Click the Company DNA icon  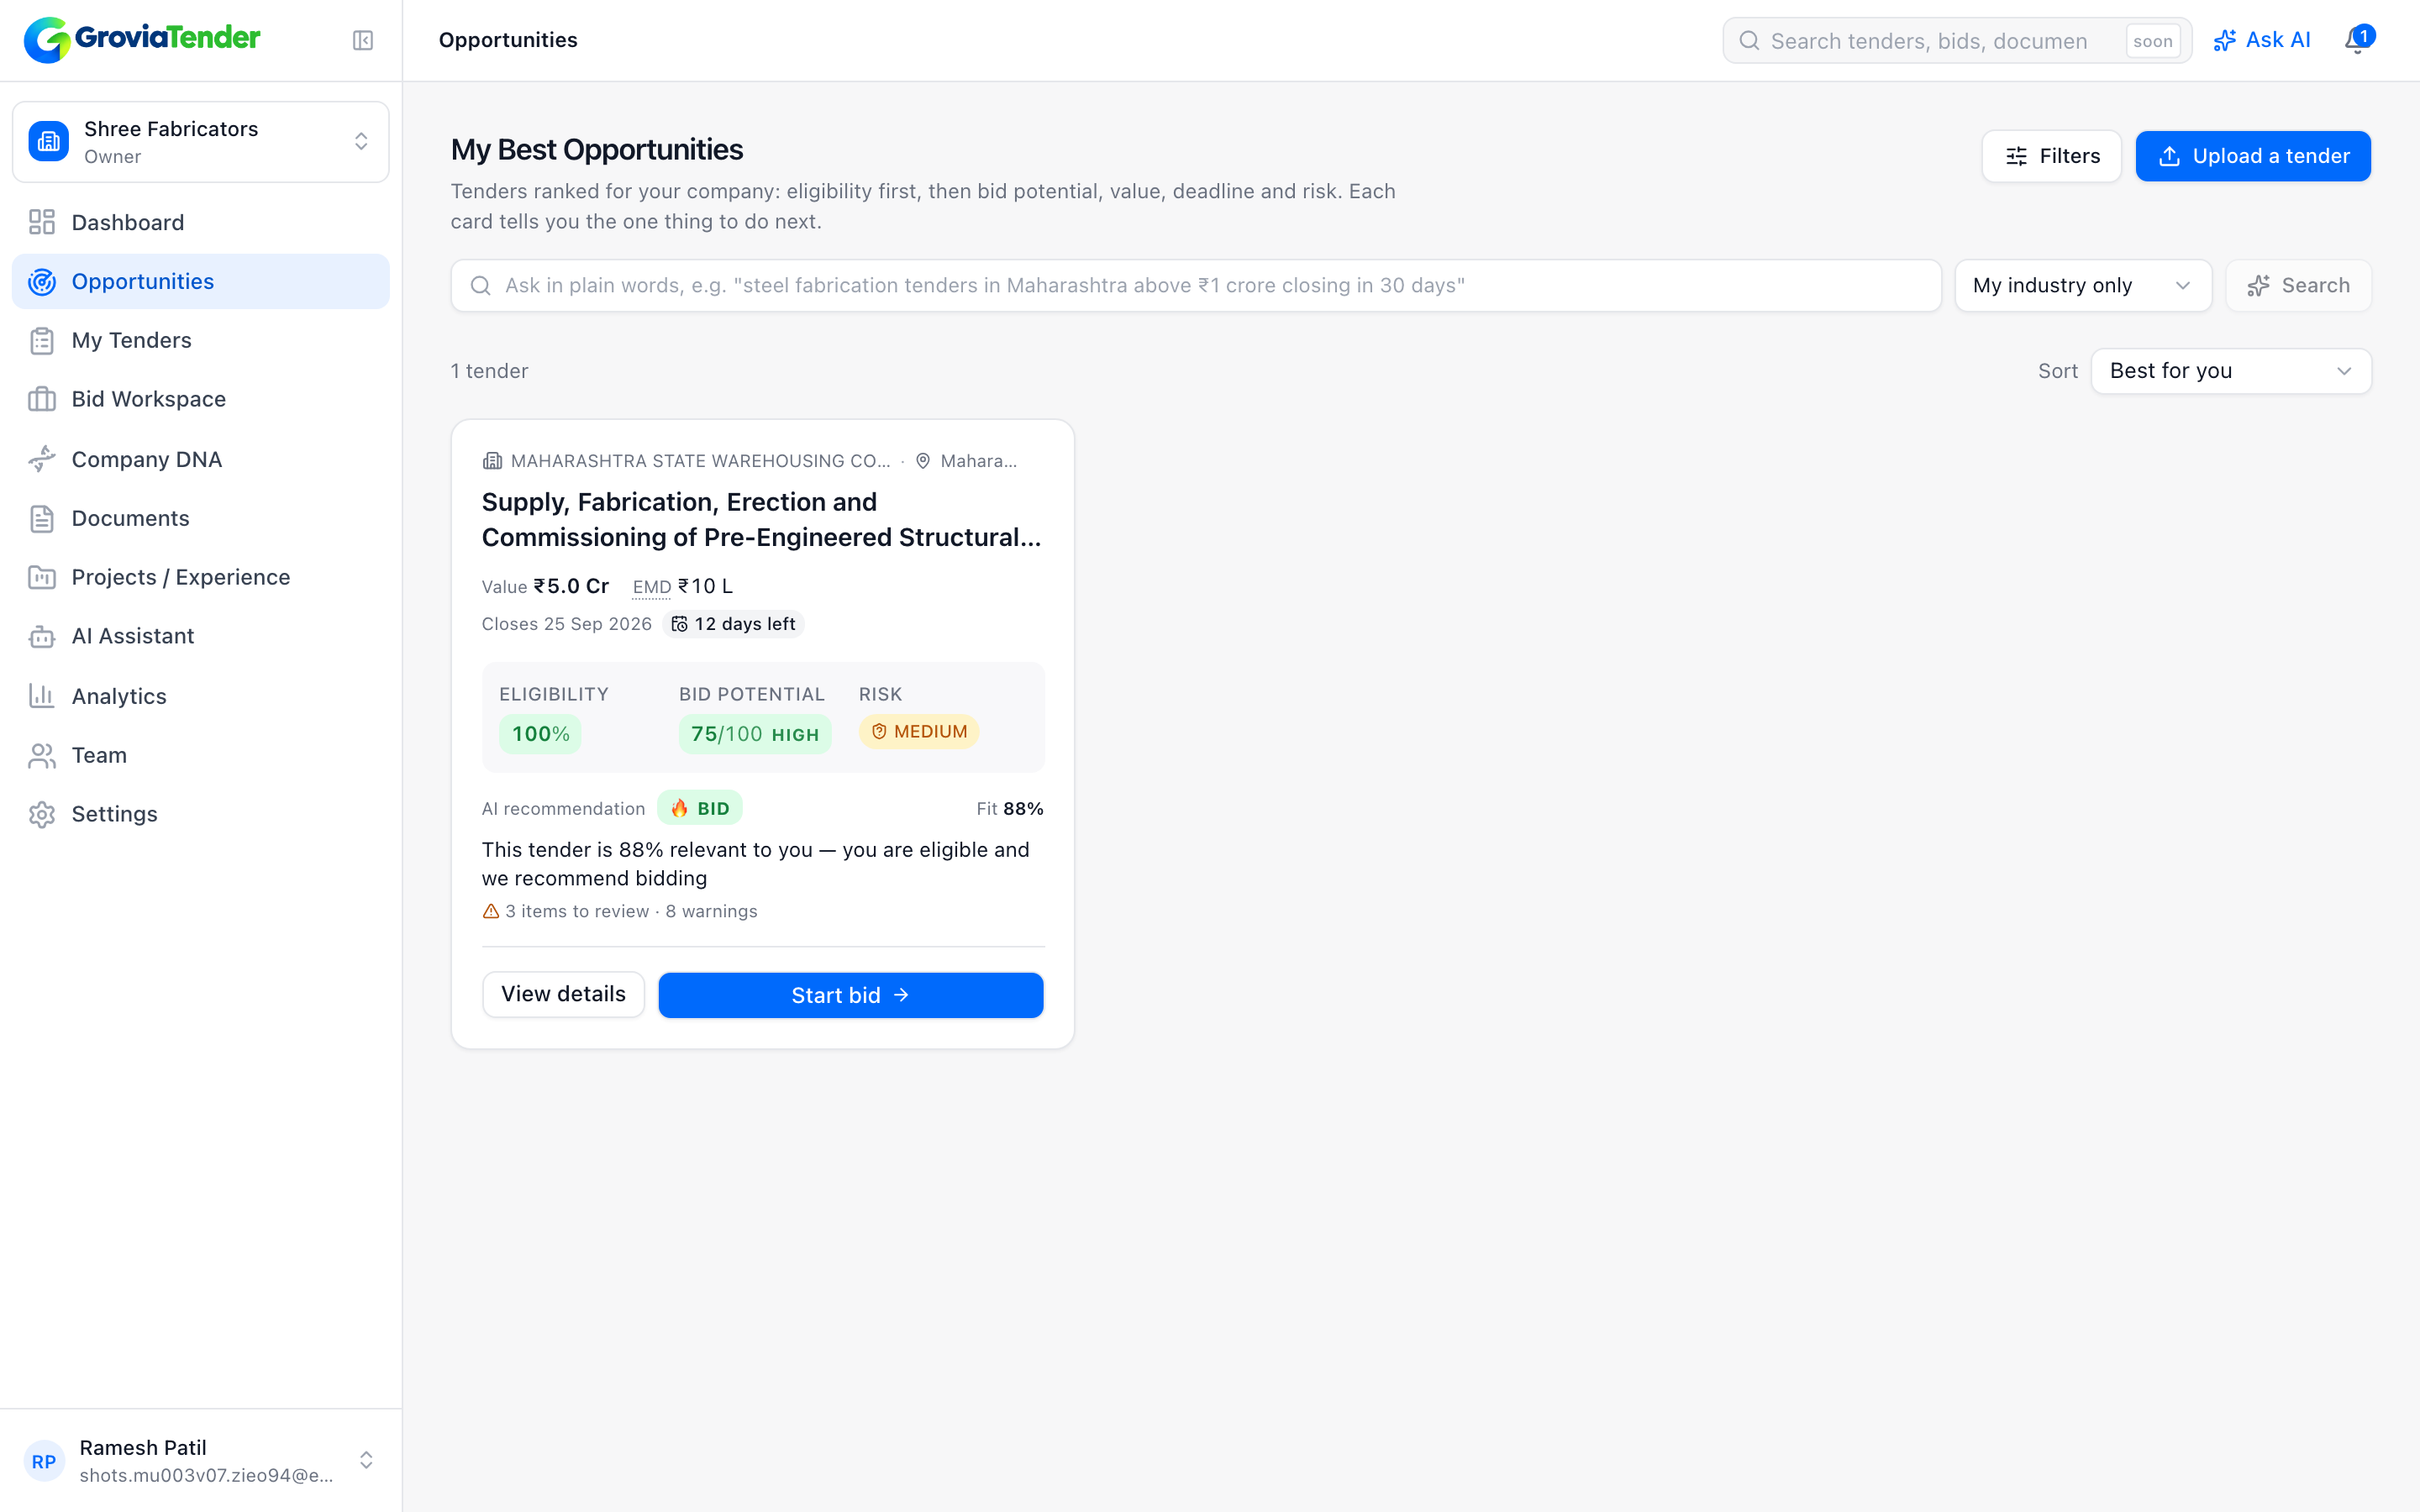(x=42, y=459)
